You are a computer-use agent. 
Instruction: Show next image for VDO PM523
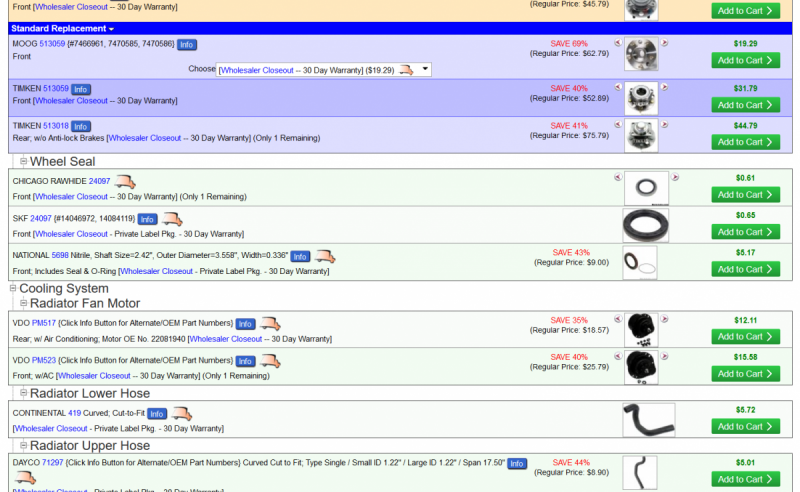(x=664, y=356)
